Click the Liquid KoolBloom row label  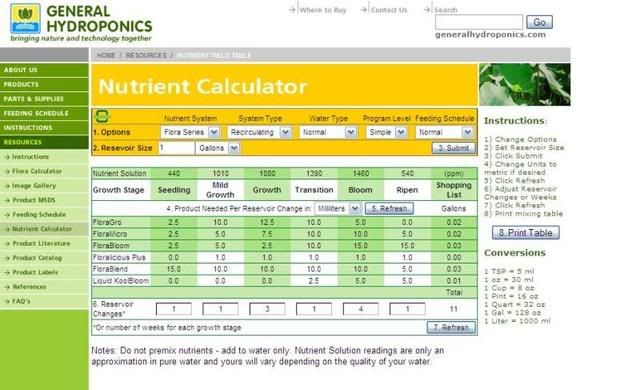point(121,281)
